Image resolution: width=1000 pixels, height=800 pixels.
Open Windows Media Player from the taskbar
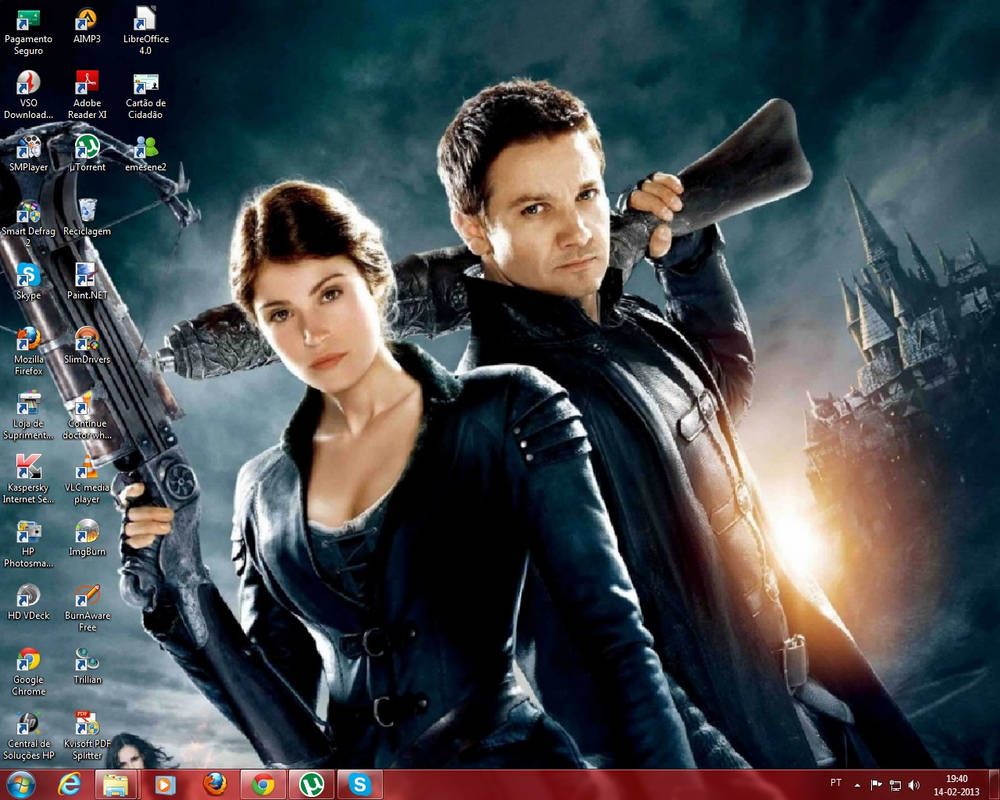click(165, 784)
